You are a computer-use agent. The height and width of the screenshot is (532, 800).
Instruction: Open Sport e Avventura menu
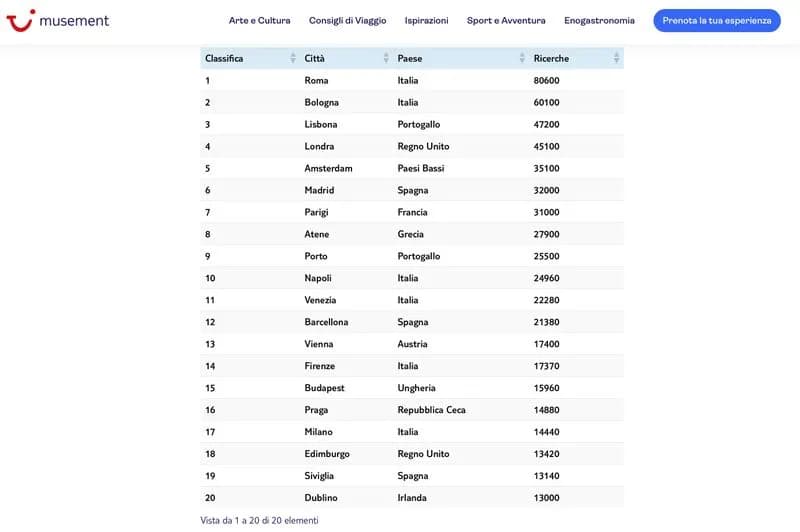coord(506,20)
